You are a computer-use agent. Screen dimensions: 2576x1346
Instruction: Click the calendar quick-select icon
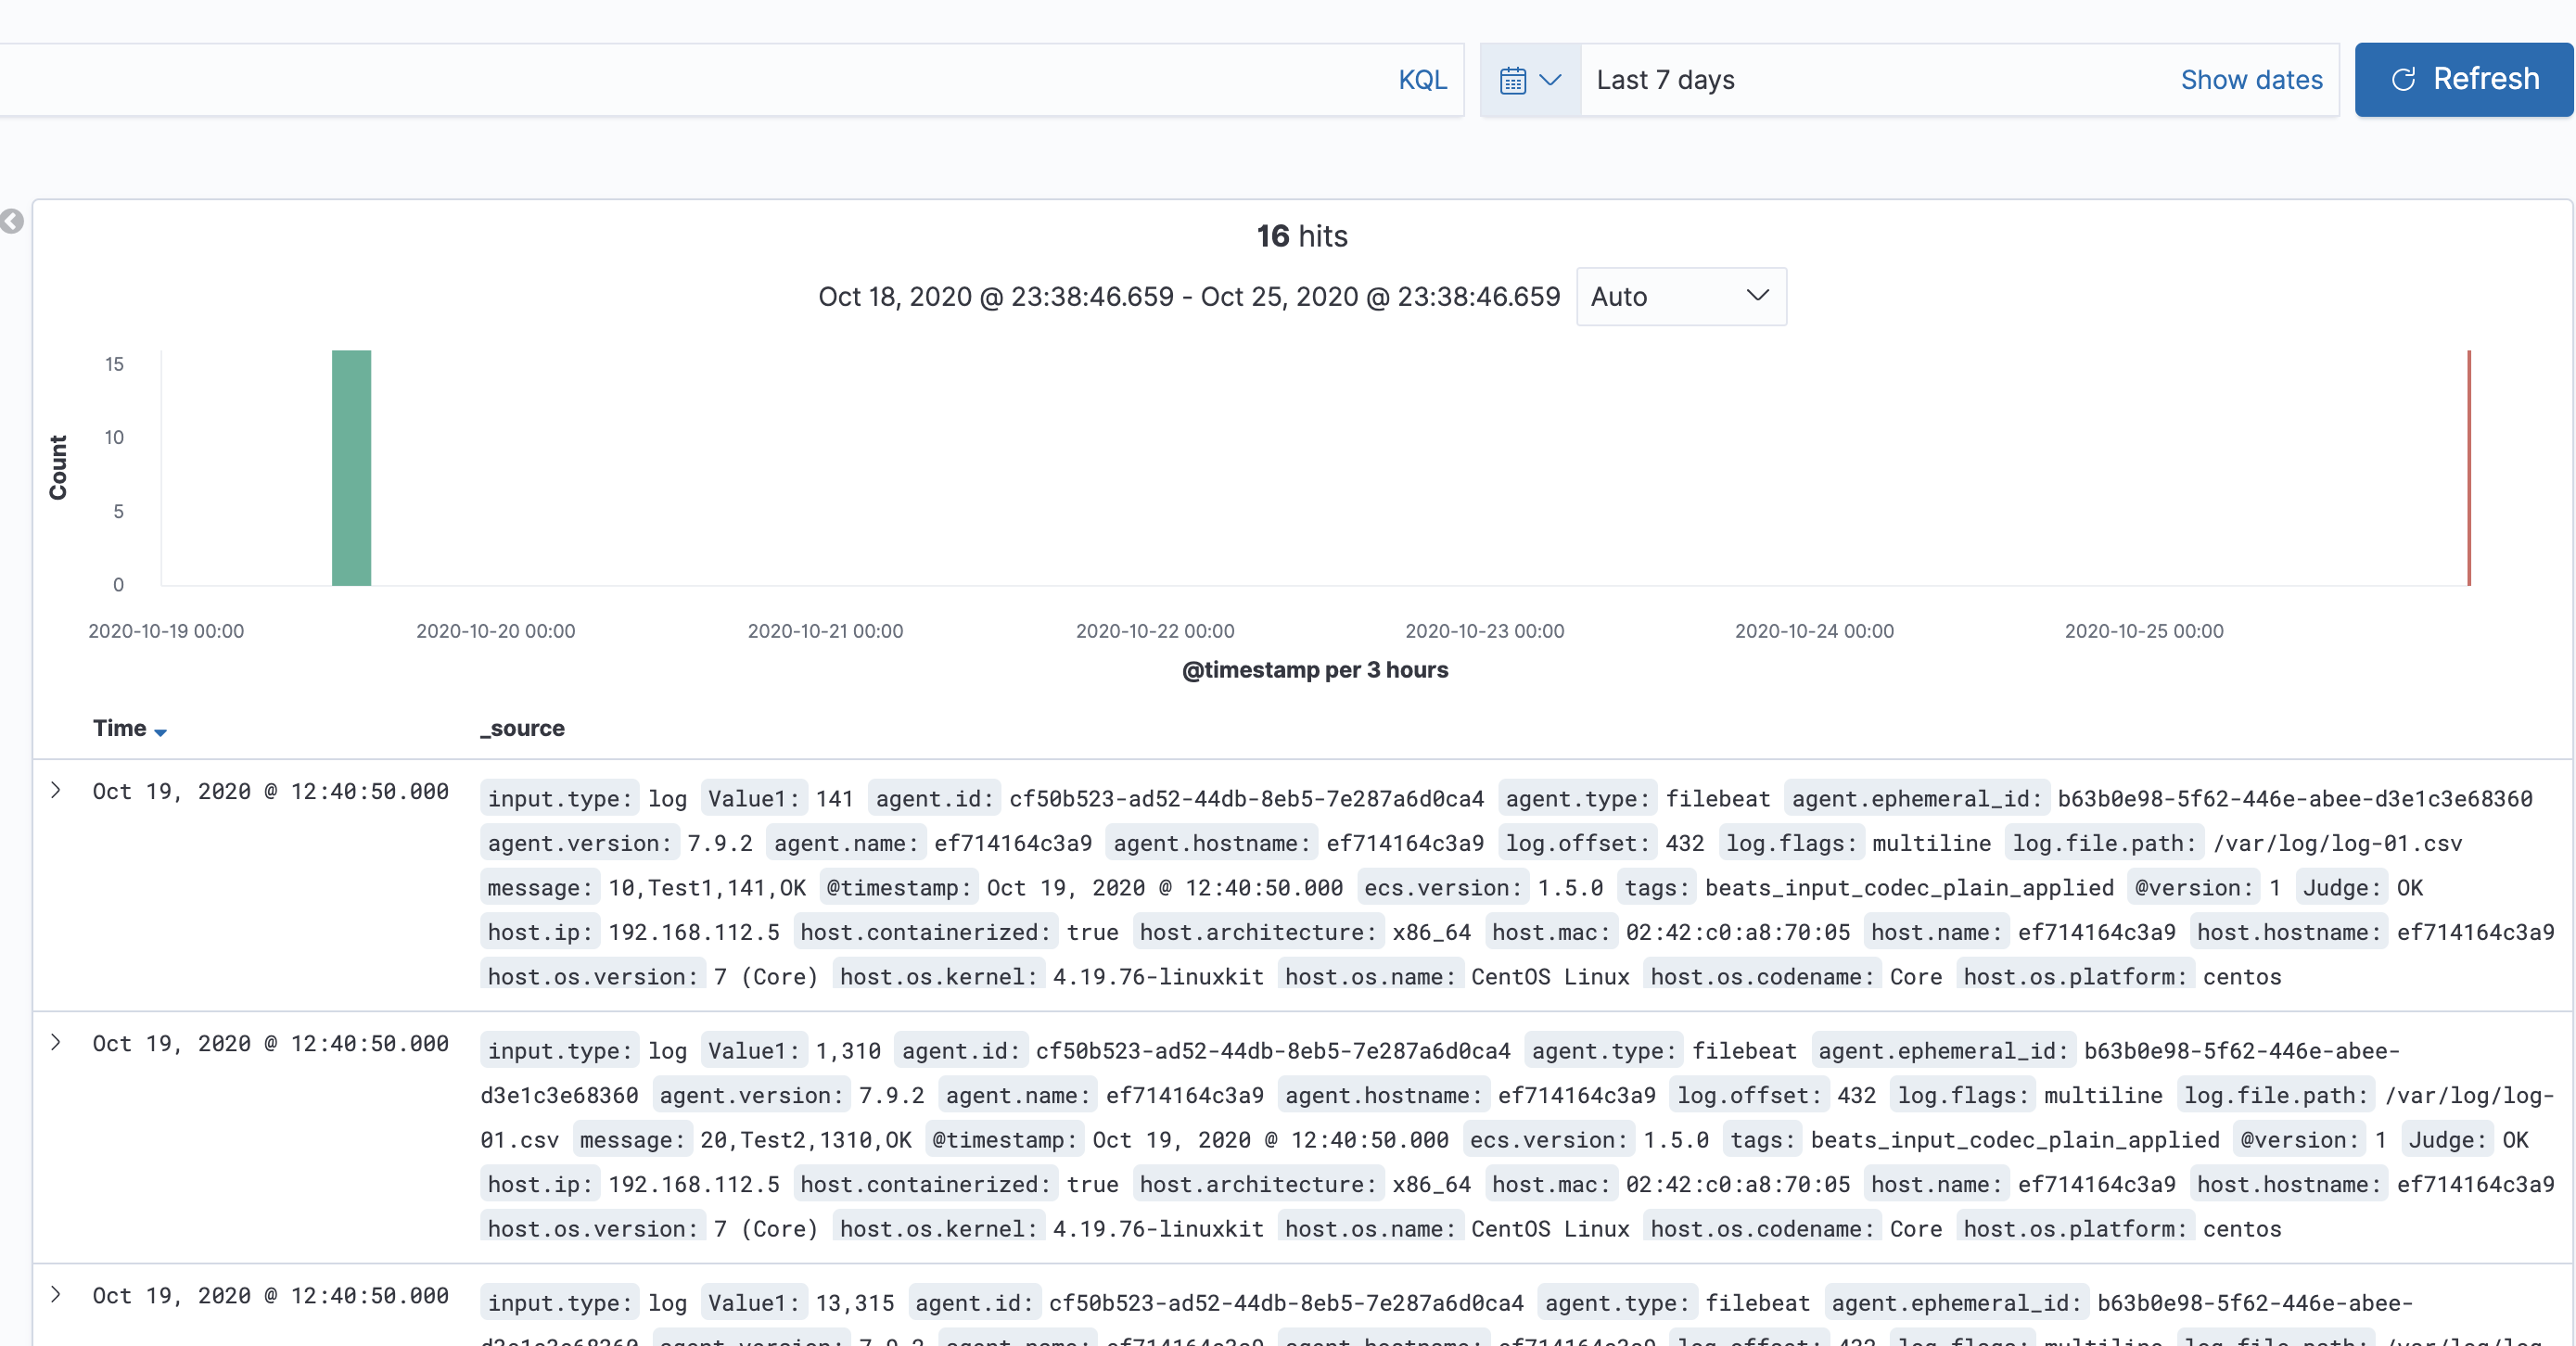tap(1512, 80)
